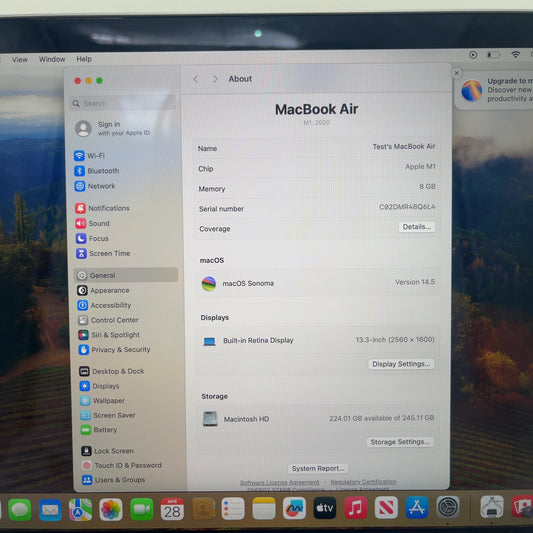Click the computer name Test's MacBook Air
Viewport: 533px width, 533px height.
point(404,147)
